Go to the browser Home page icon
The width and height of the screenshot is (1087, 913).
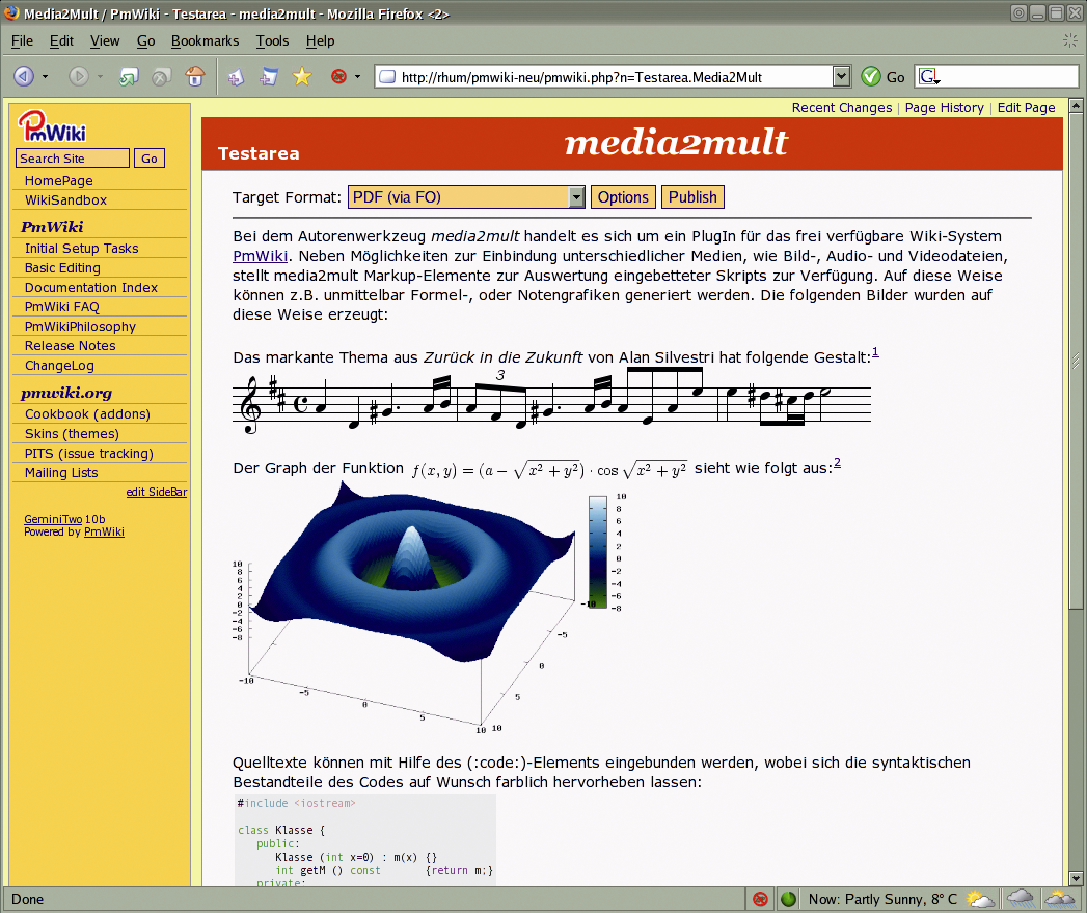(195, 76)
